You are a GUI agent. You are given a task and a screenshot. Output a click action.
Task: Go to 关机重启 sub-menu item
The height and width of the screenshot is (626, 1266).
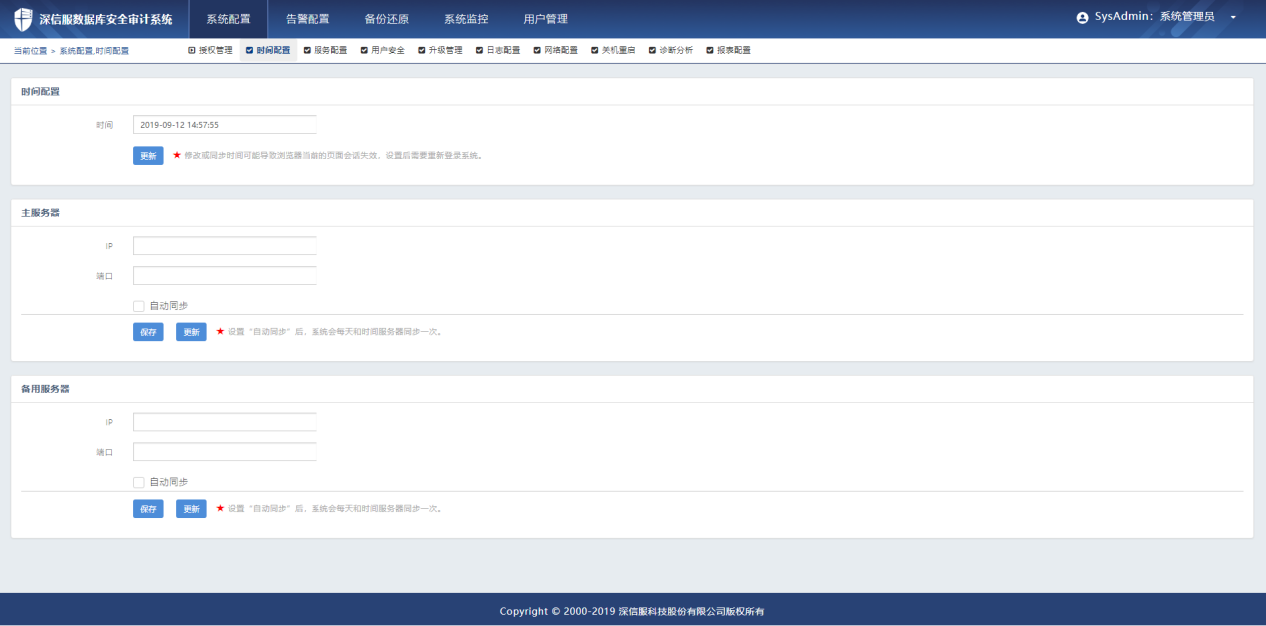pyautogui.click(x=613, y=50)
